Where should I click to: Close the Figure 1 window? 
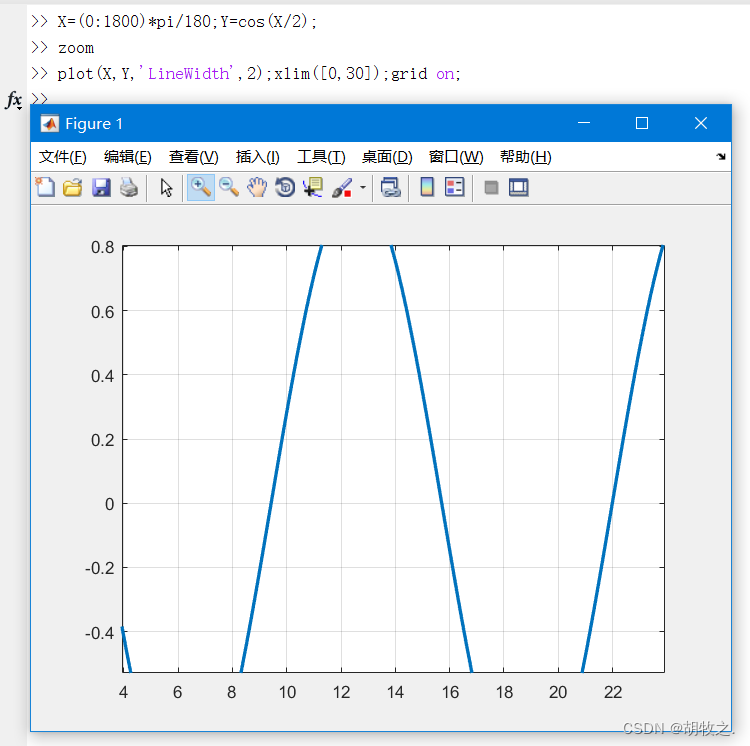coord(701,123)
